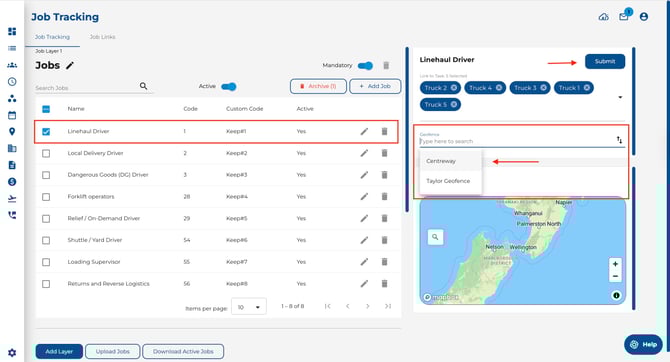Jump to the first page
The image size is (670, 362).
(327, 306)
